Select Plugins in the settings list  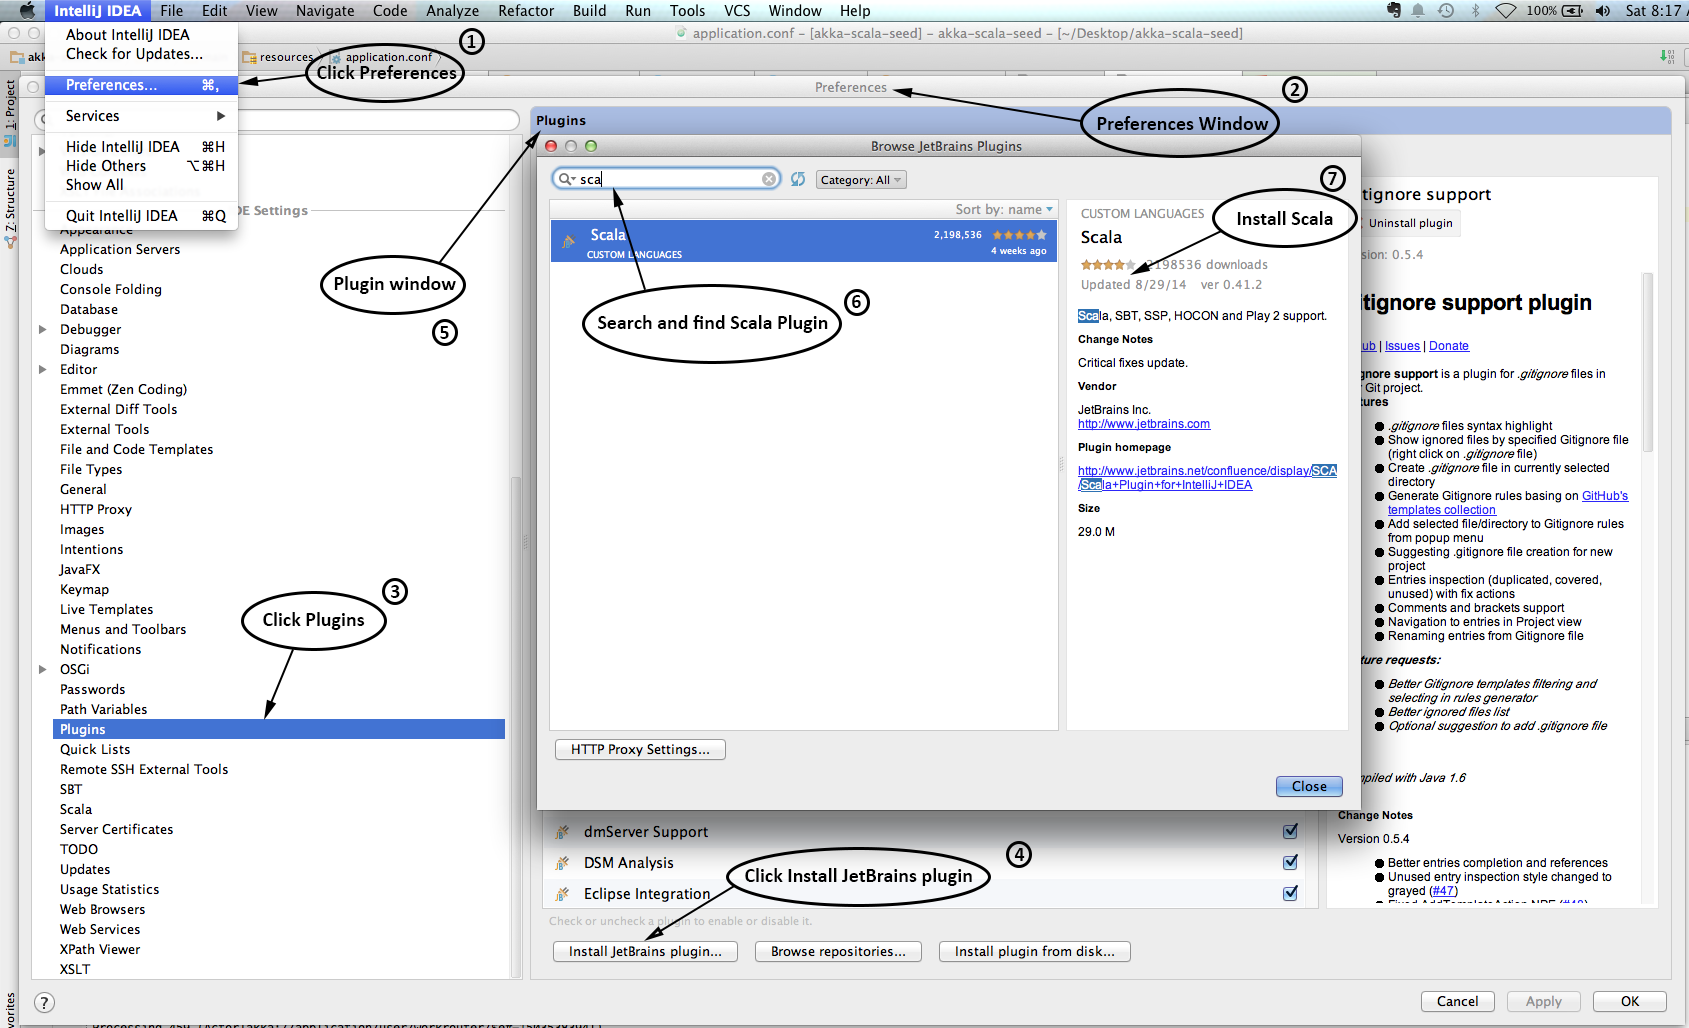pos(279,729)
